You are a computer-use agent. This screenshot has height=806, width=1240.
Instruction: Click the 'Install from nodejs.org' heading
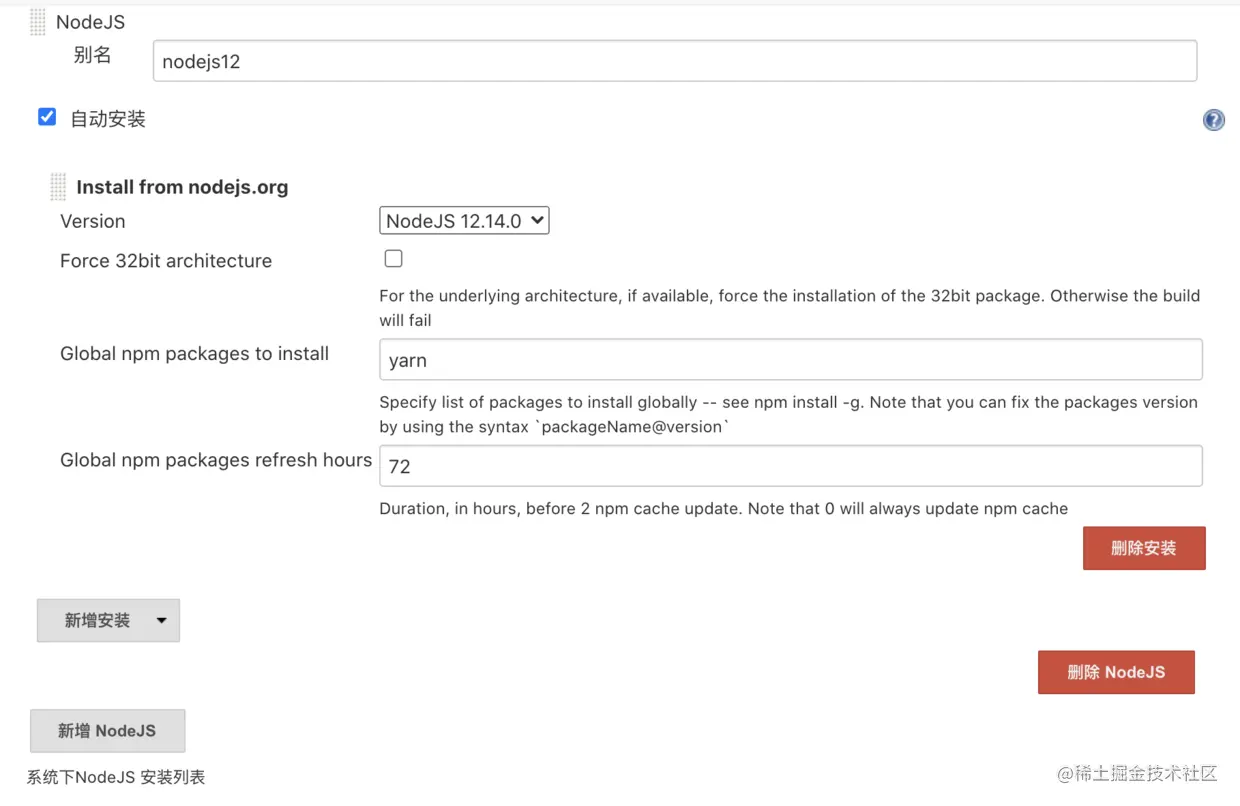182,187
